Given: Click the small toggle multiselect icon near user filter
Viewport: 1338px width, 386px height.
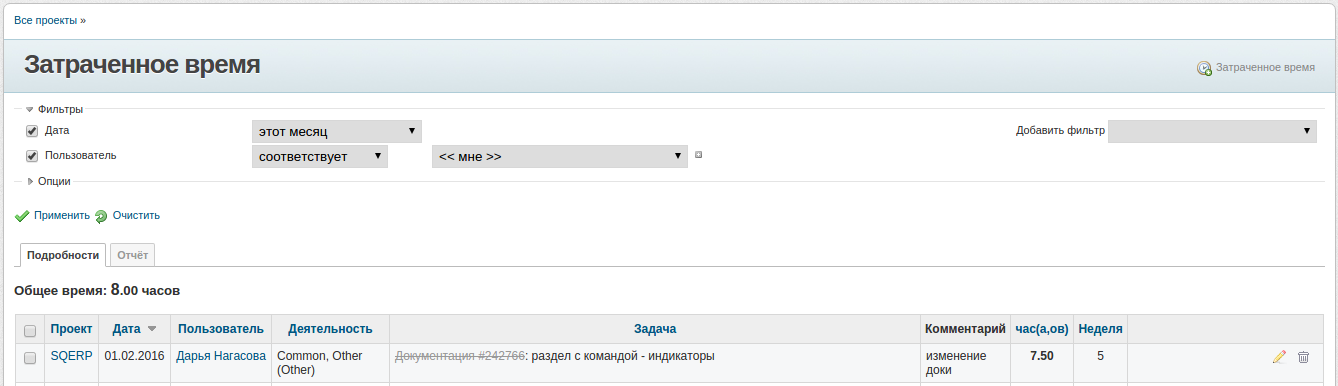Looking at the screenshot, I should [699, 155].
